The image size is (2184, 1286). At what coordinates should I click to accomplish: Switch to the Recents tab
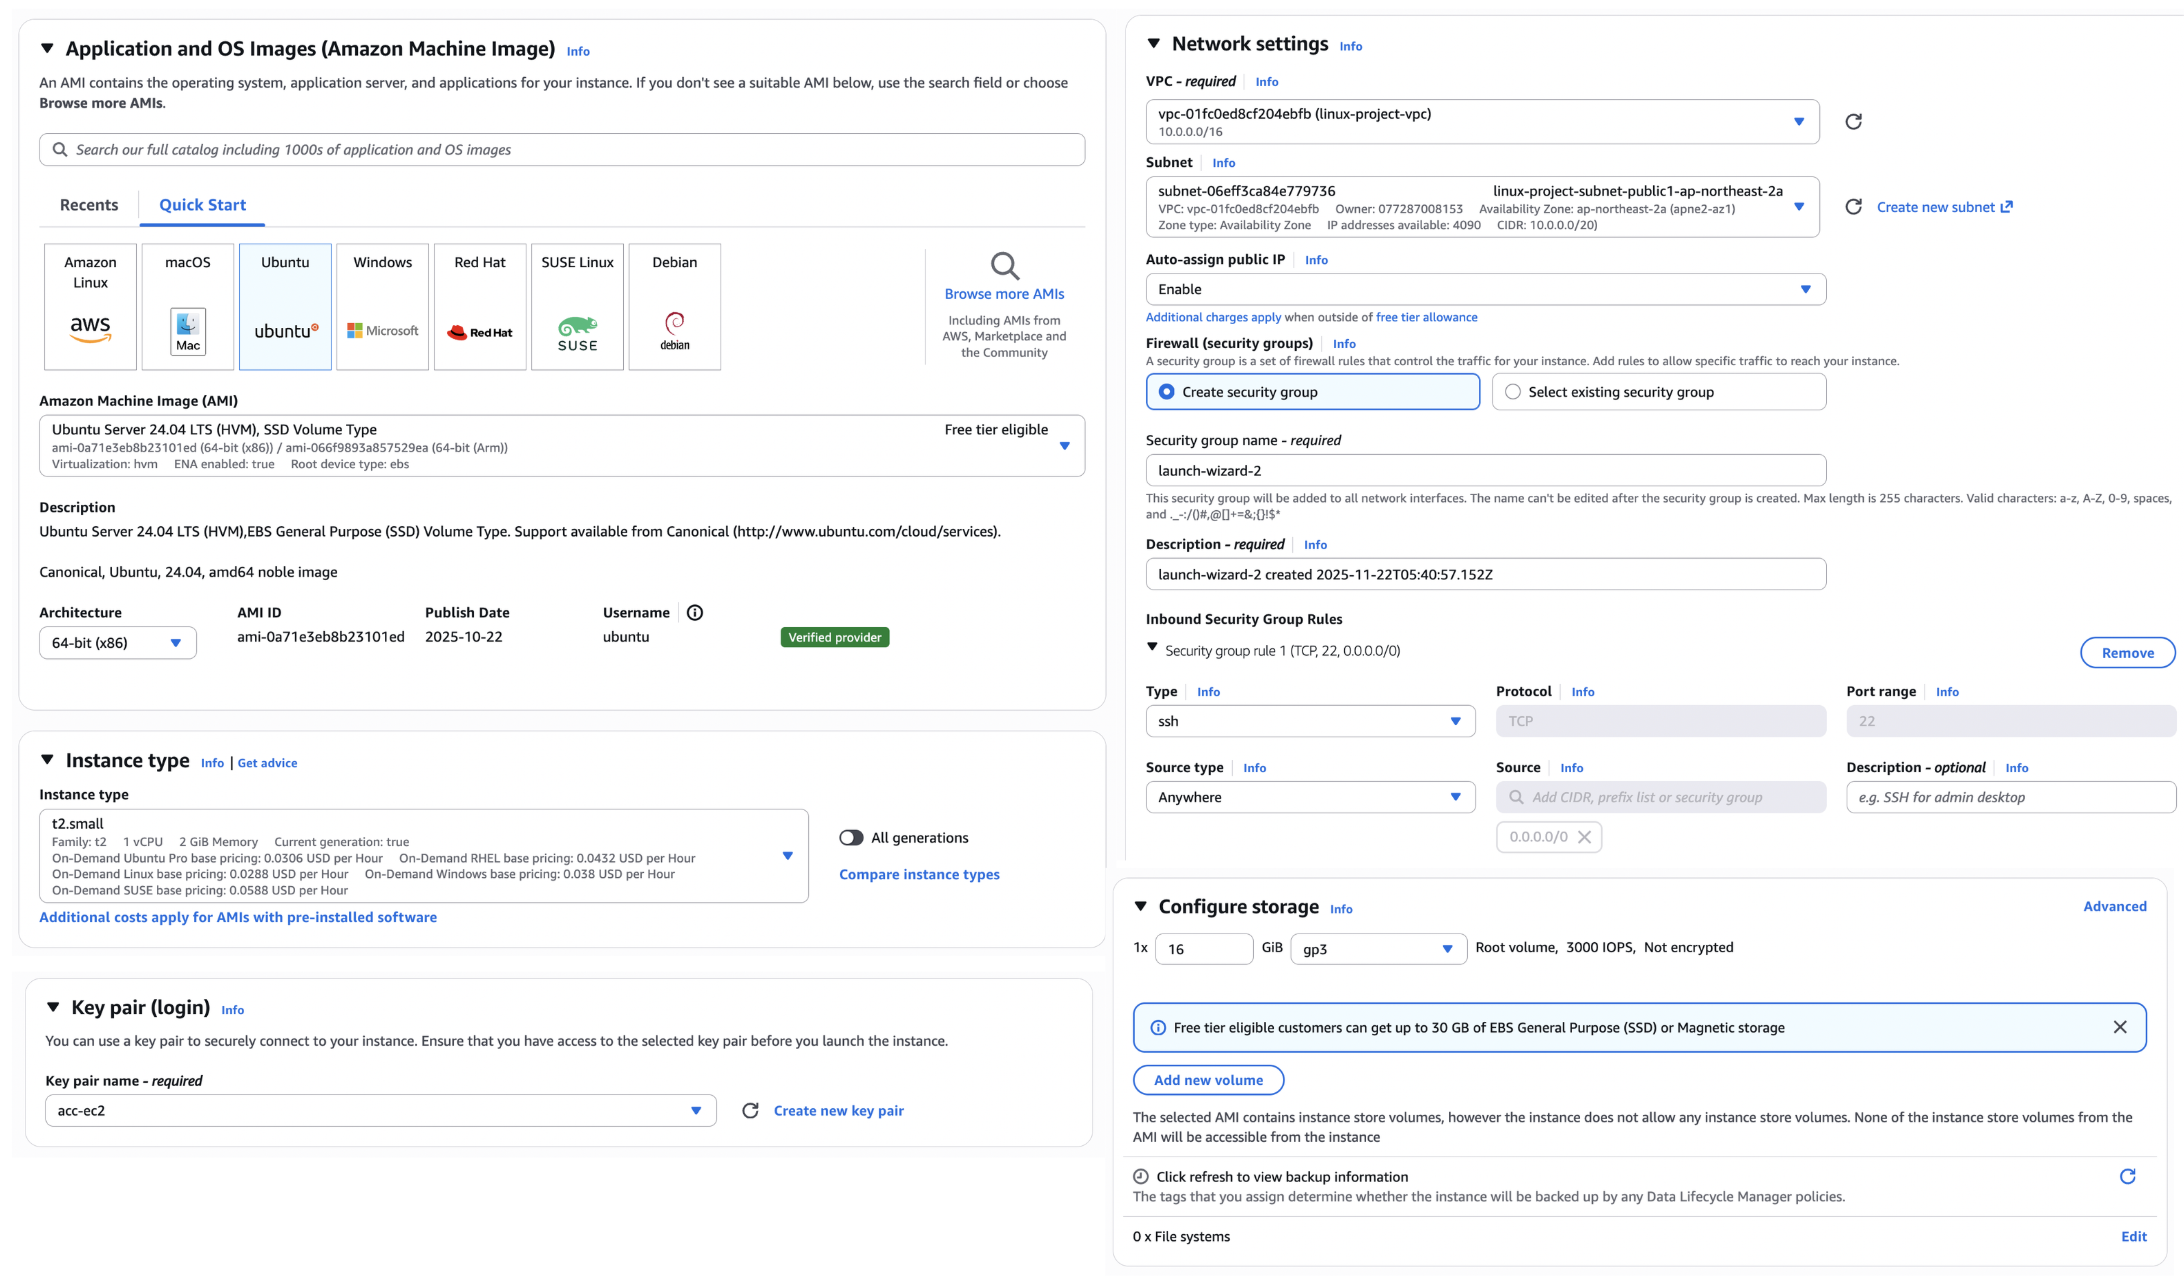[89, 205]
